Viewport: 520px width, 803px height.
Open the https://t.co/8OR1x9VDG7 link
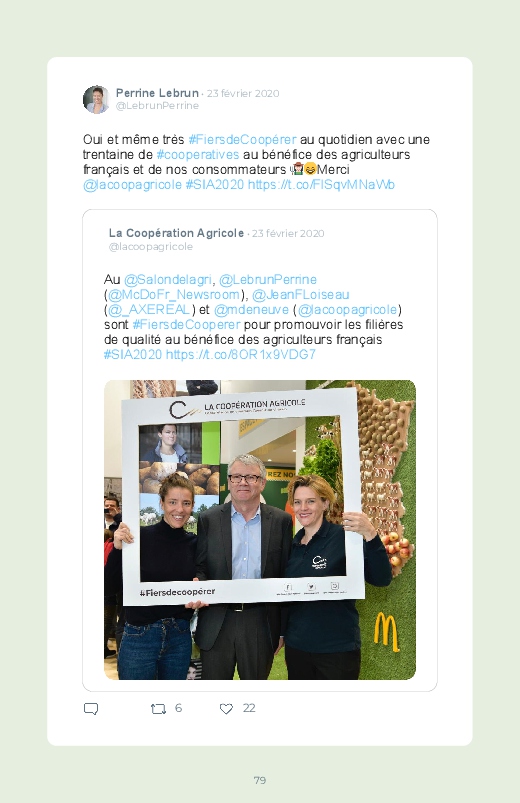pyautogui.click(x=241, y=354)
